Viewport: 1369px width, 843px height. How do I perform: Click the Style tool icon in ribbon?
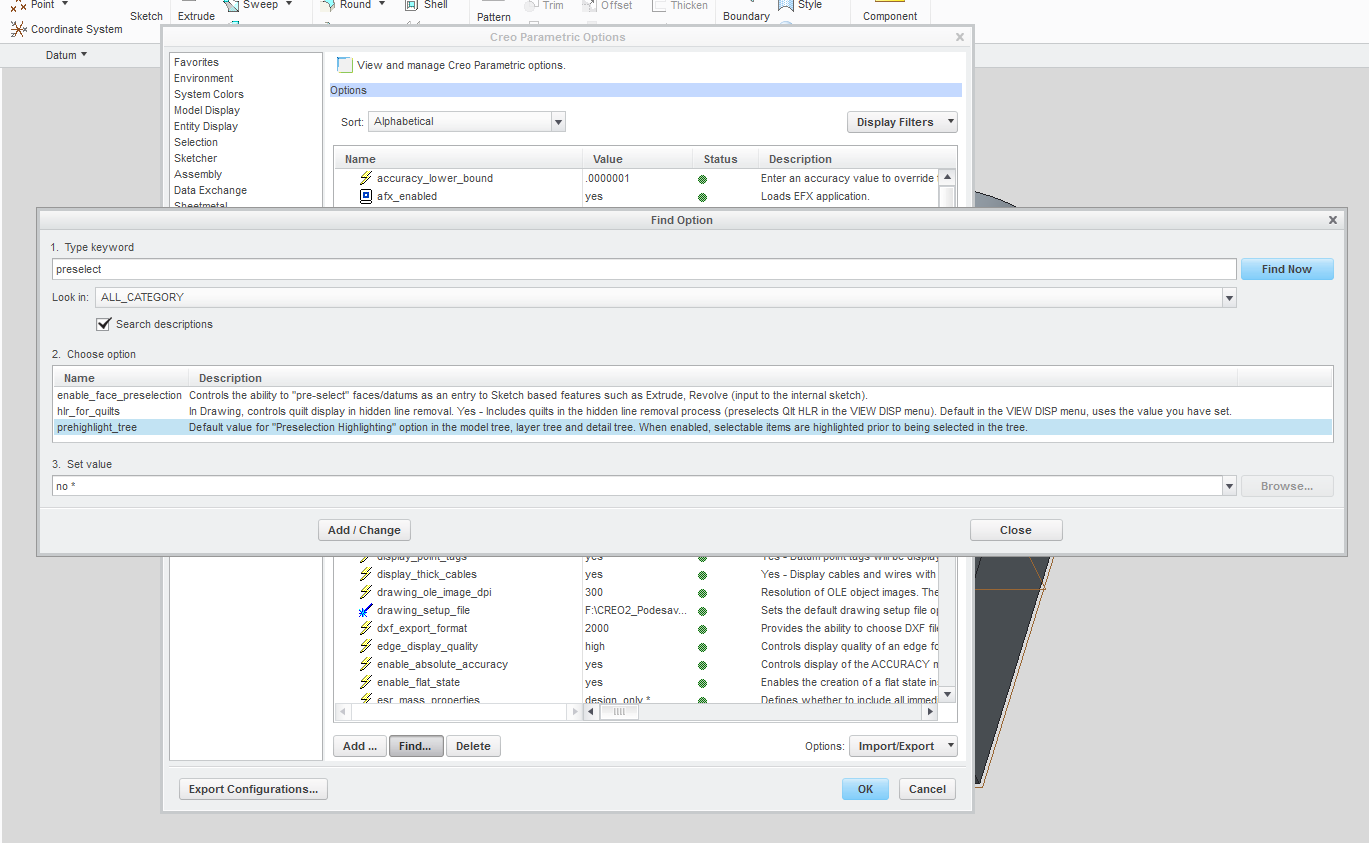click(x=785, y=5)
